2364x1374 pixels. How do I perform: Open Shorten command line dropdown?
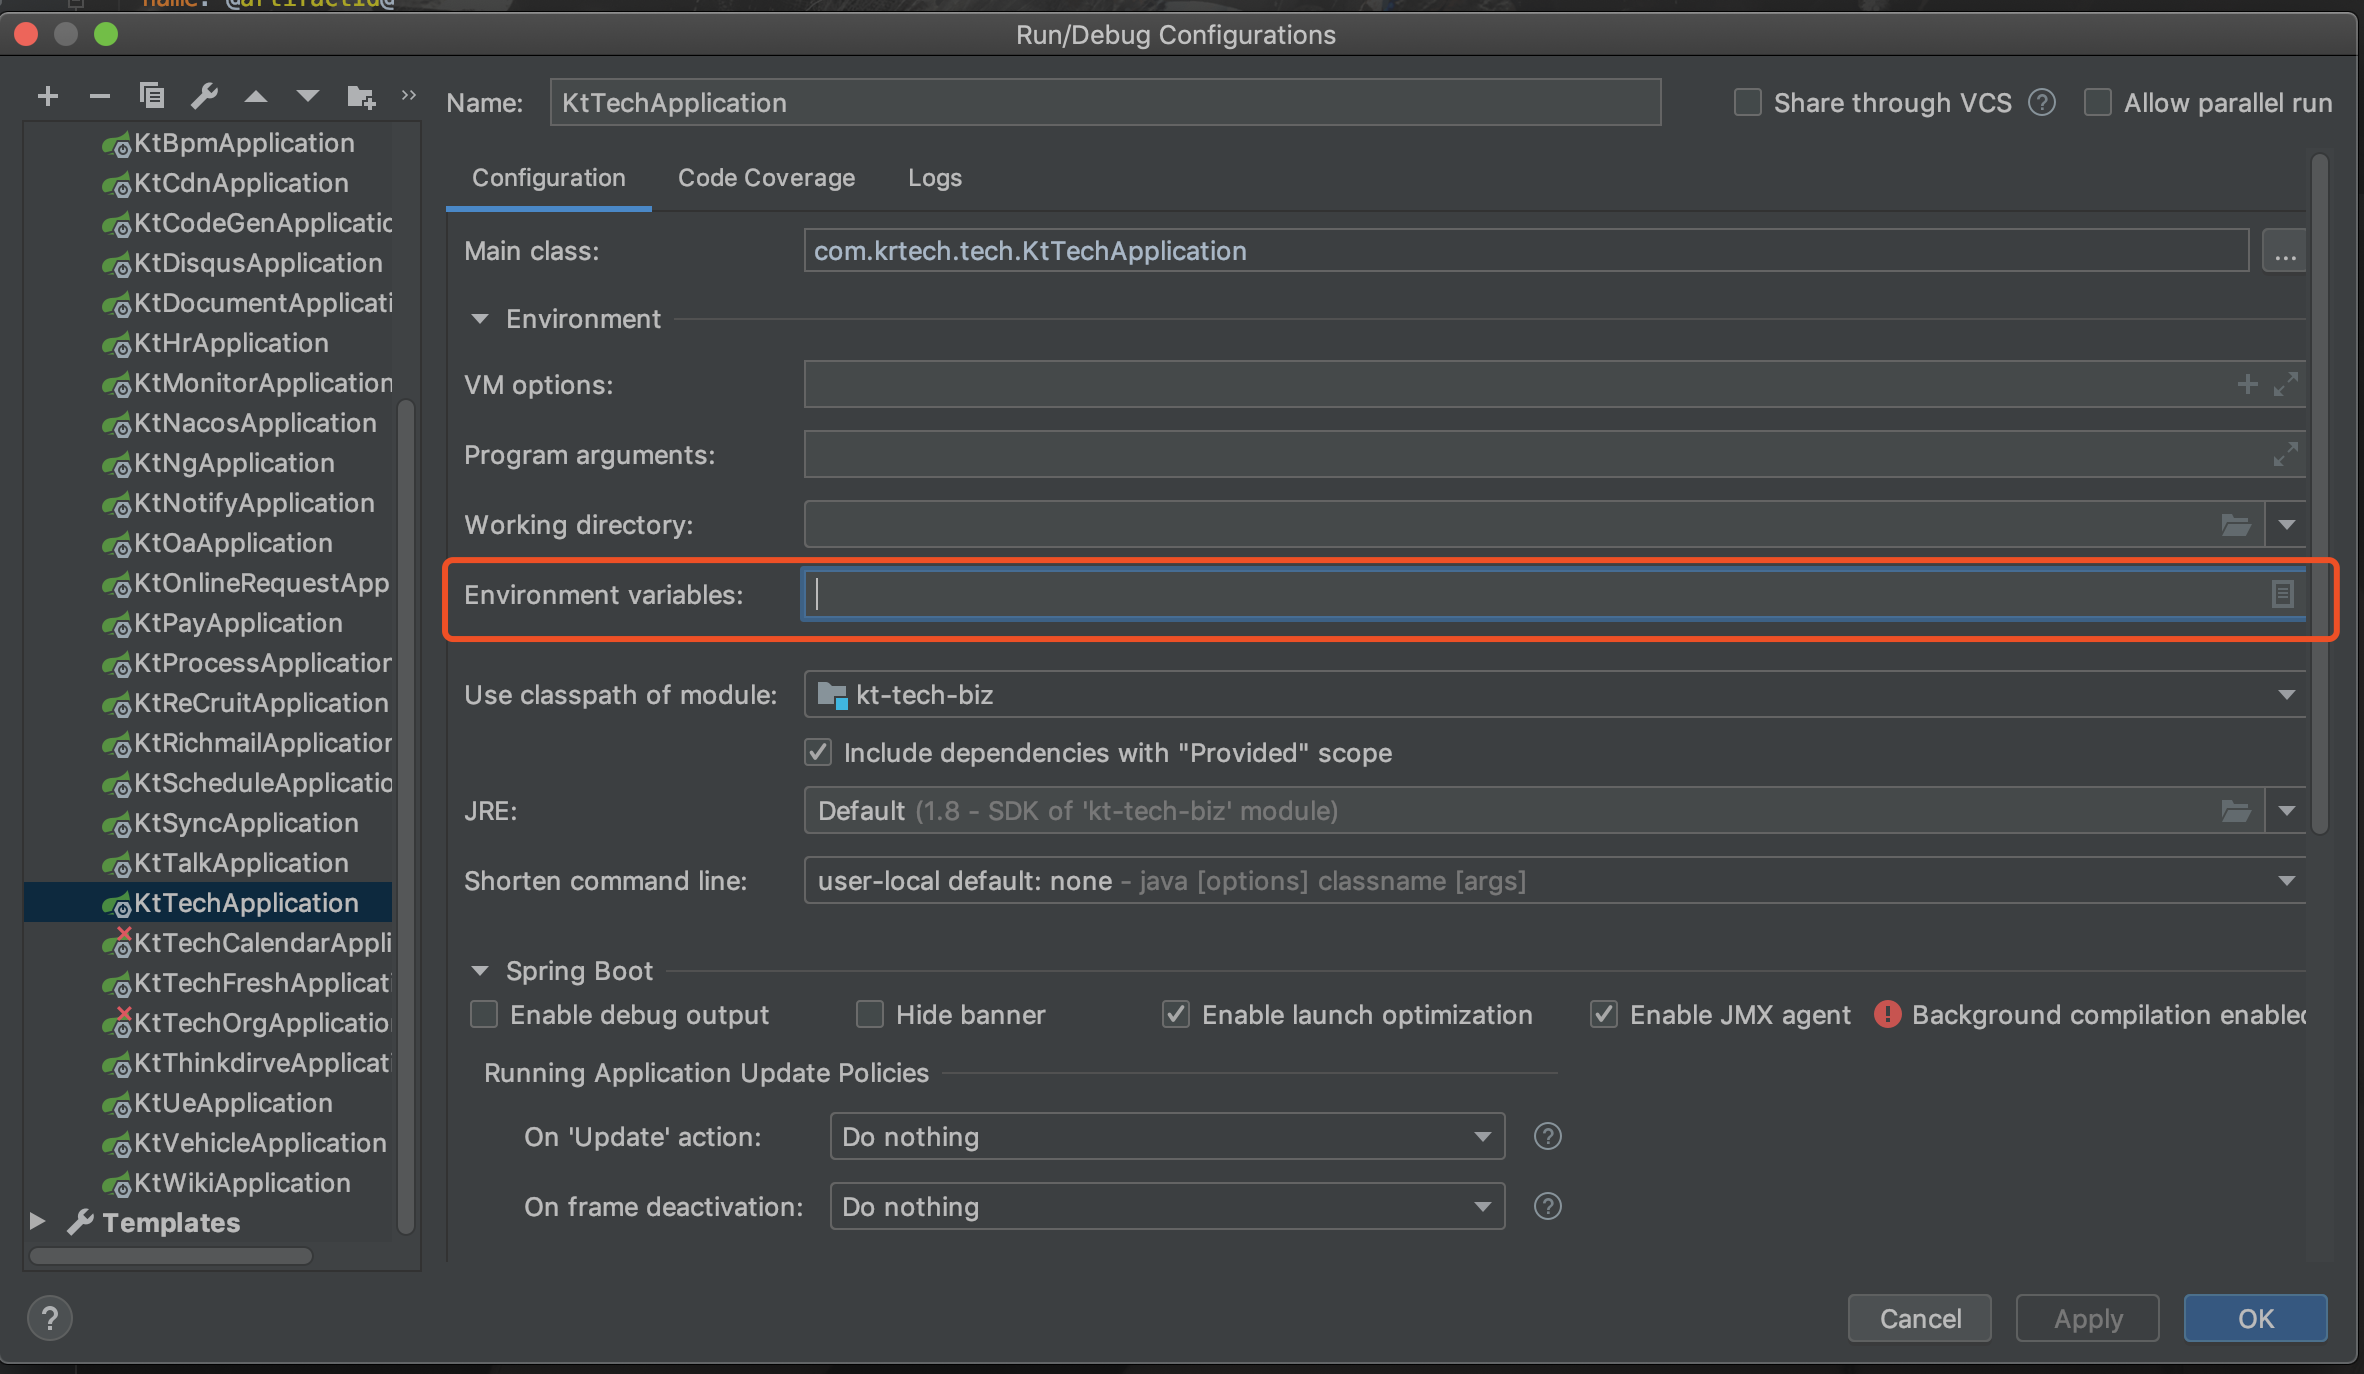(x=2287, y=881)
